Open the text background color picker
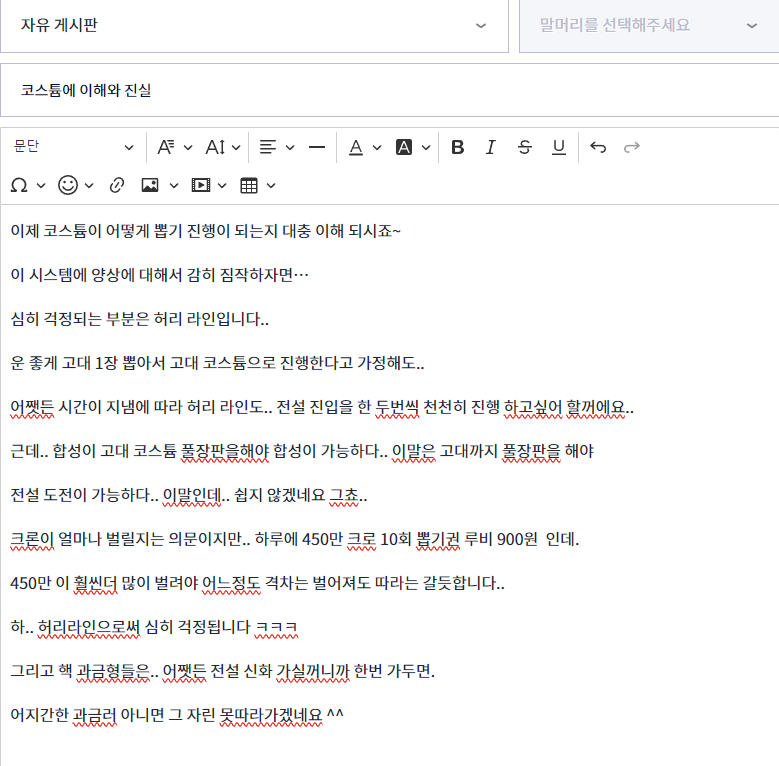This screenshot has width=779, height=766. (x=412, y=147)
